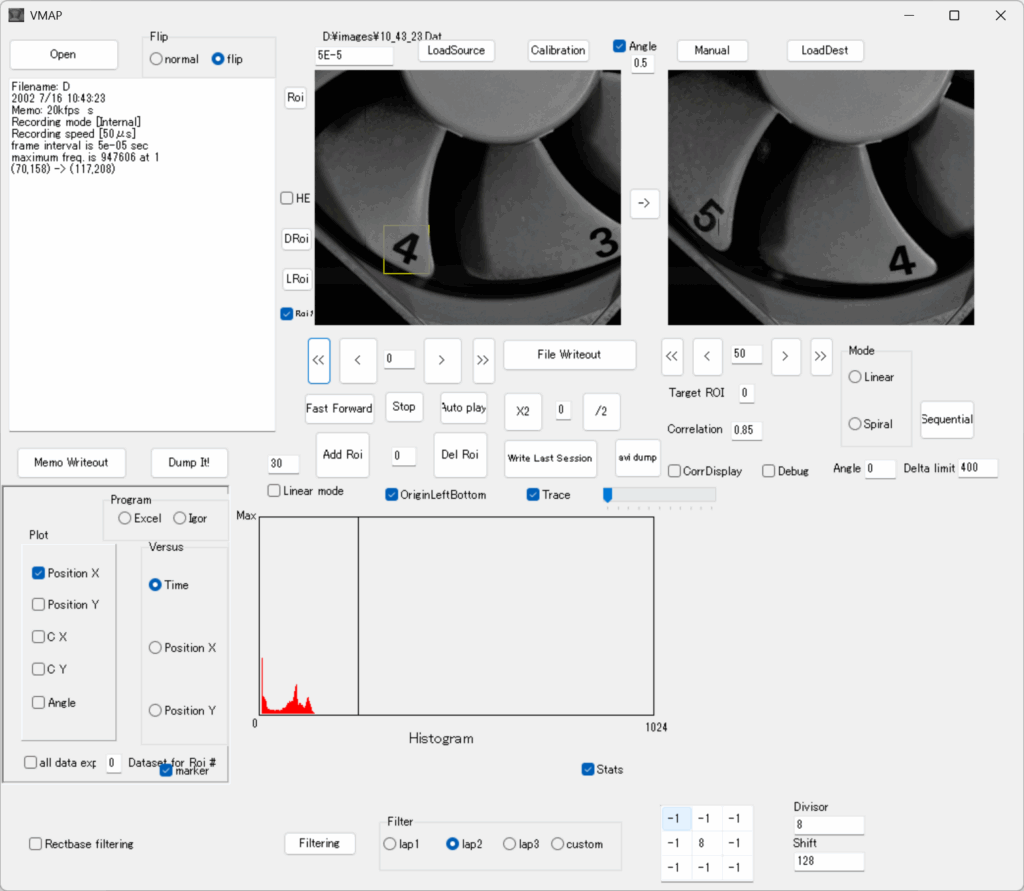Toggle the Stats checkbox
Screen dimensions: 1024x891
[588, 769]
